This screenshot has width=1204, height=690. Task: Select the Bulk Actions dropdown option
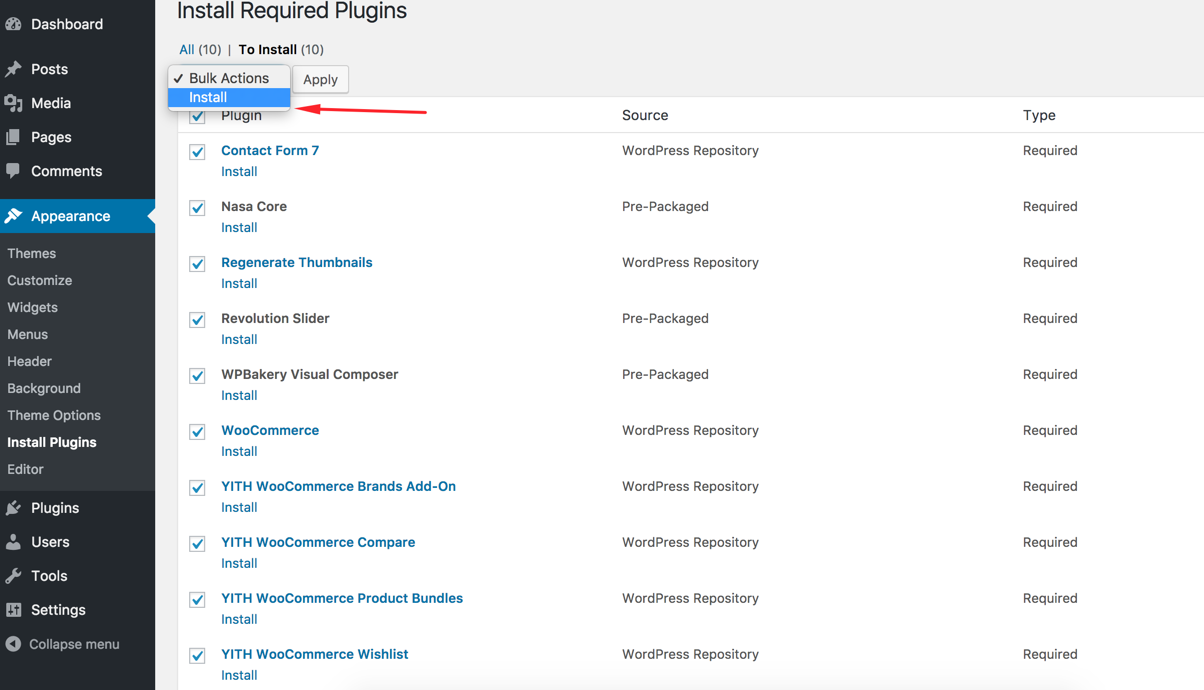point(229,78)
